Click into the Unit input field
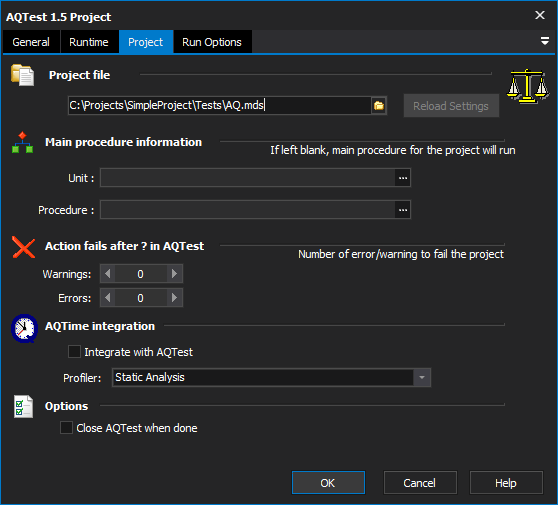The image size is (558, 505). coord(248,178)
